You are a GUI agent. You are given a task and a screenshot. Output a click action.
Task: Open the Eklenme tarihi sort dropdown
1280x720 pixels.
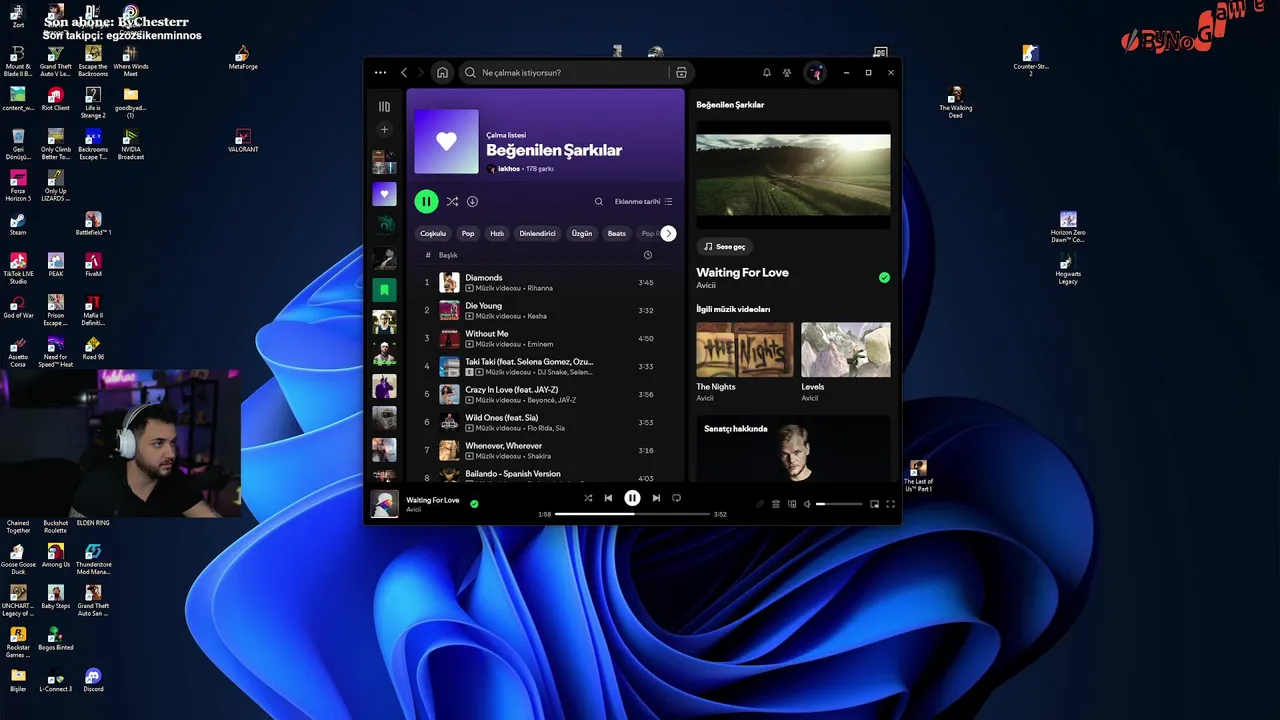(x=643, y=201)
